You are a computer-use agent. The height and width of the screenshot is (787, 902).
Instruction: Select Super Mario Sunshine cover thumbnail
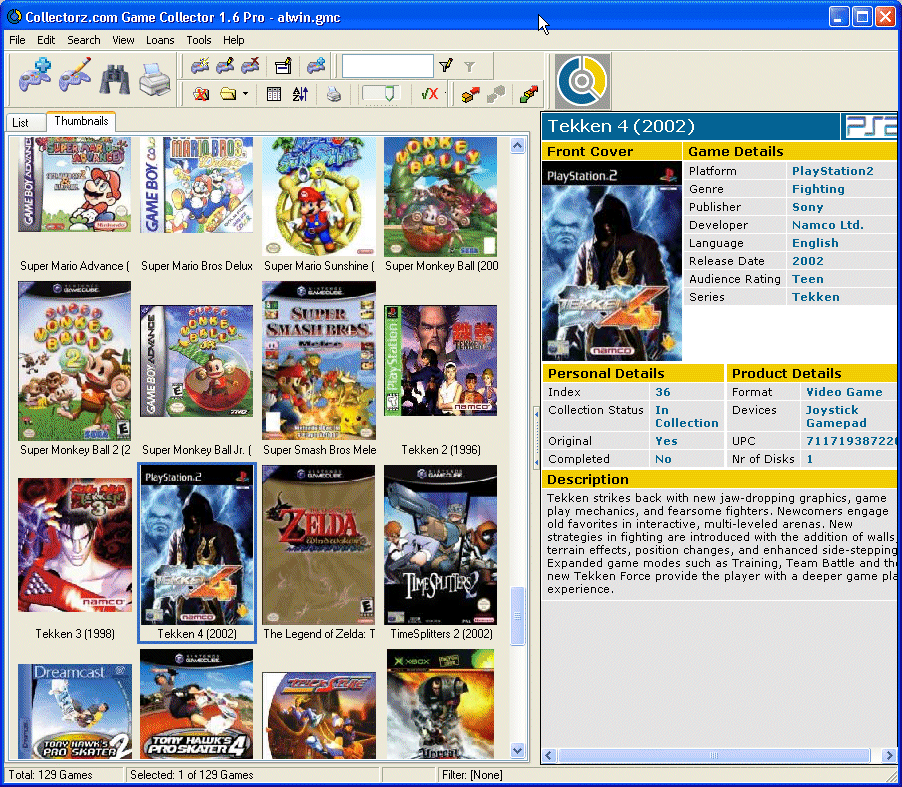click(319, 196)
